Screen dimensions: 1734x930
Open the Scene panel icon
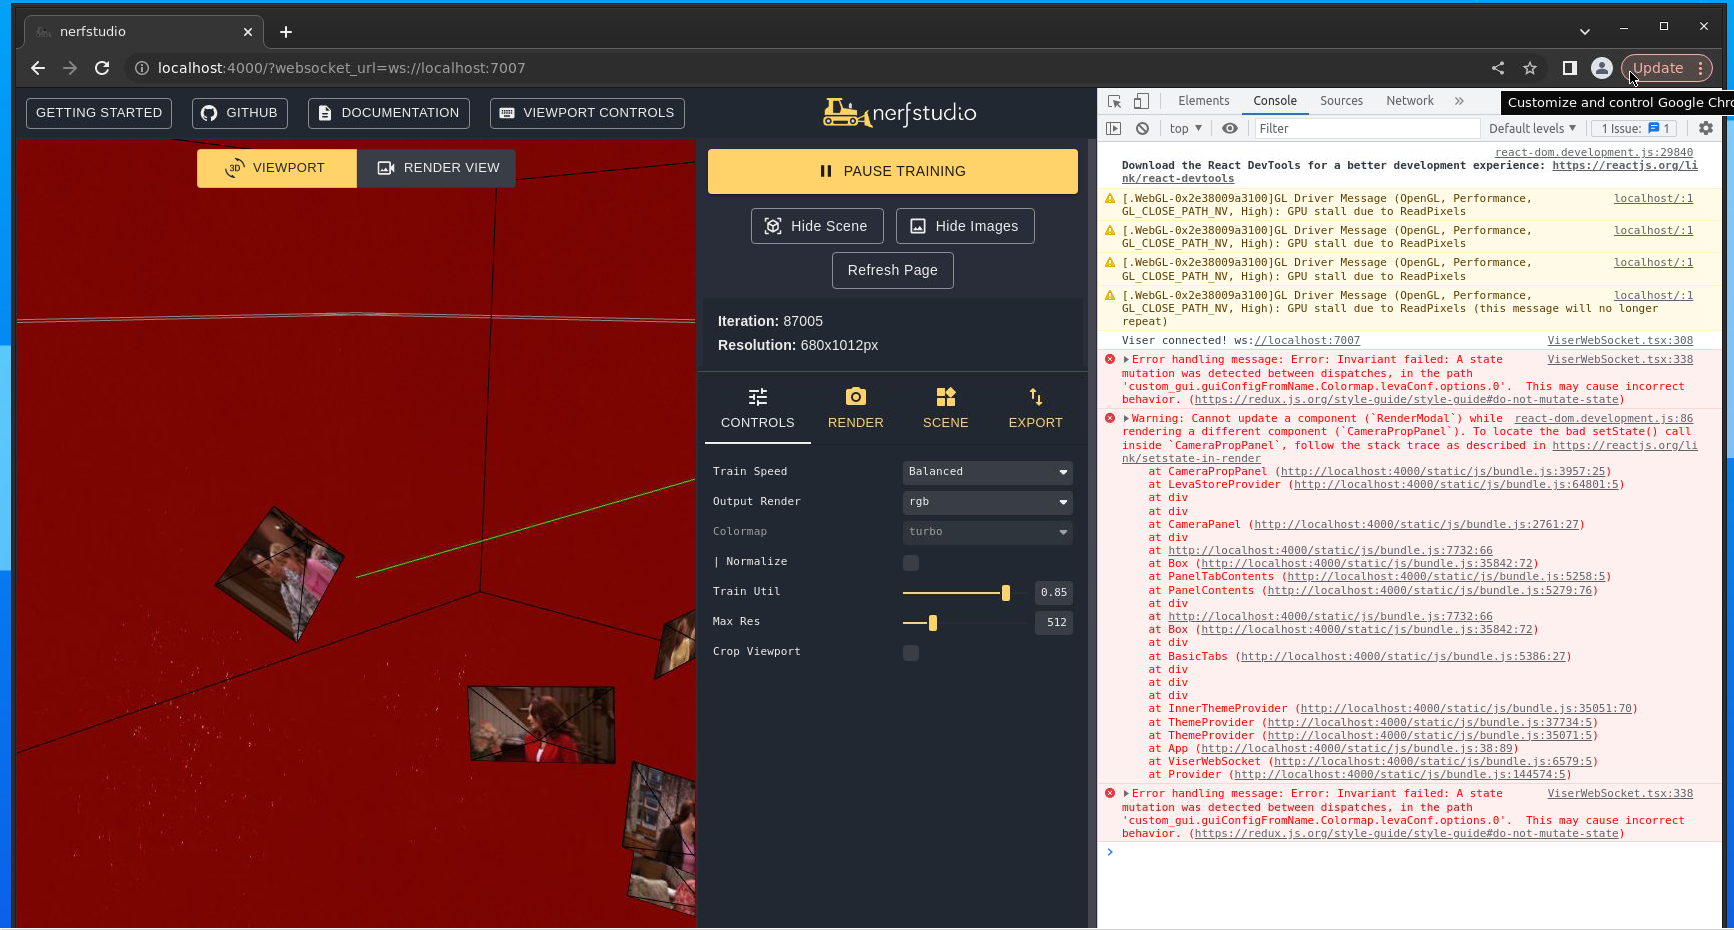945,398
